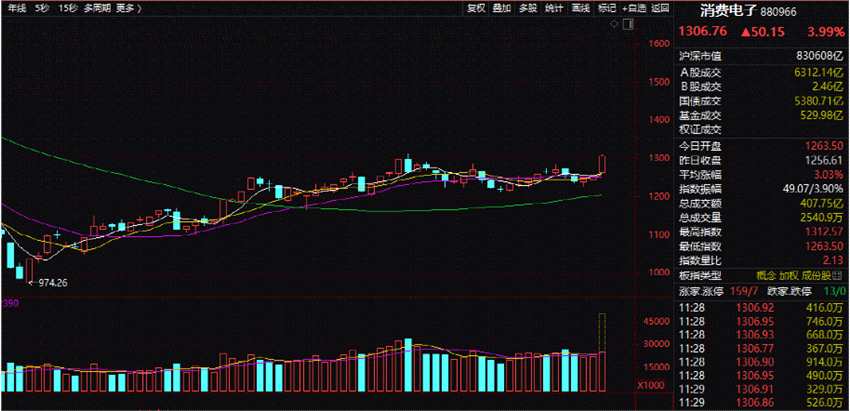The height and width of the screenshot is (411, 850).
Task: Click the 总成交额 value 407.75亿
Action: click(x=822, y=204)
